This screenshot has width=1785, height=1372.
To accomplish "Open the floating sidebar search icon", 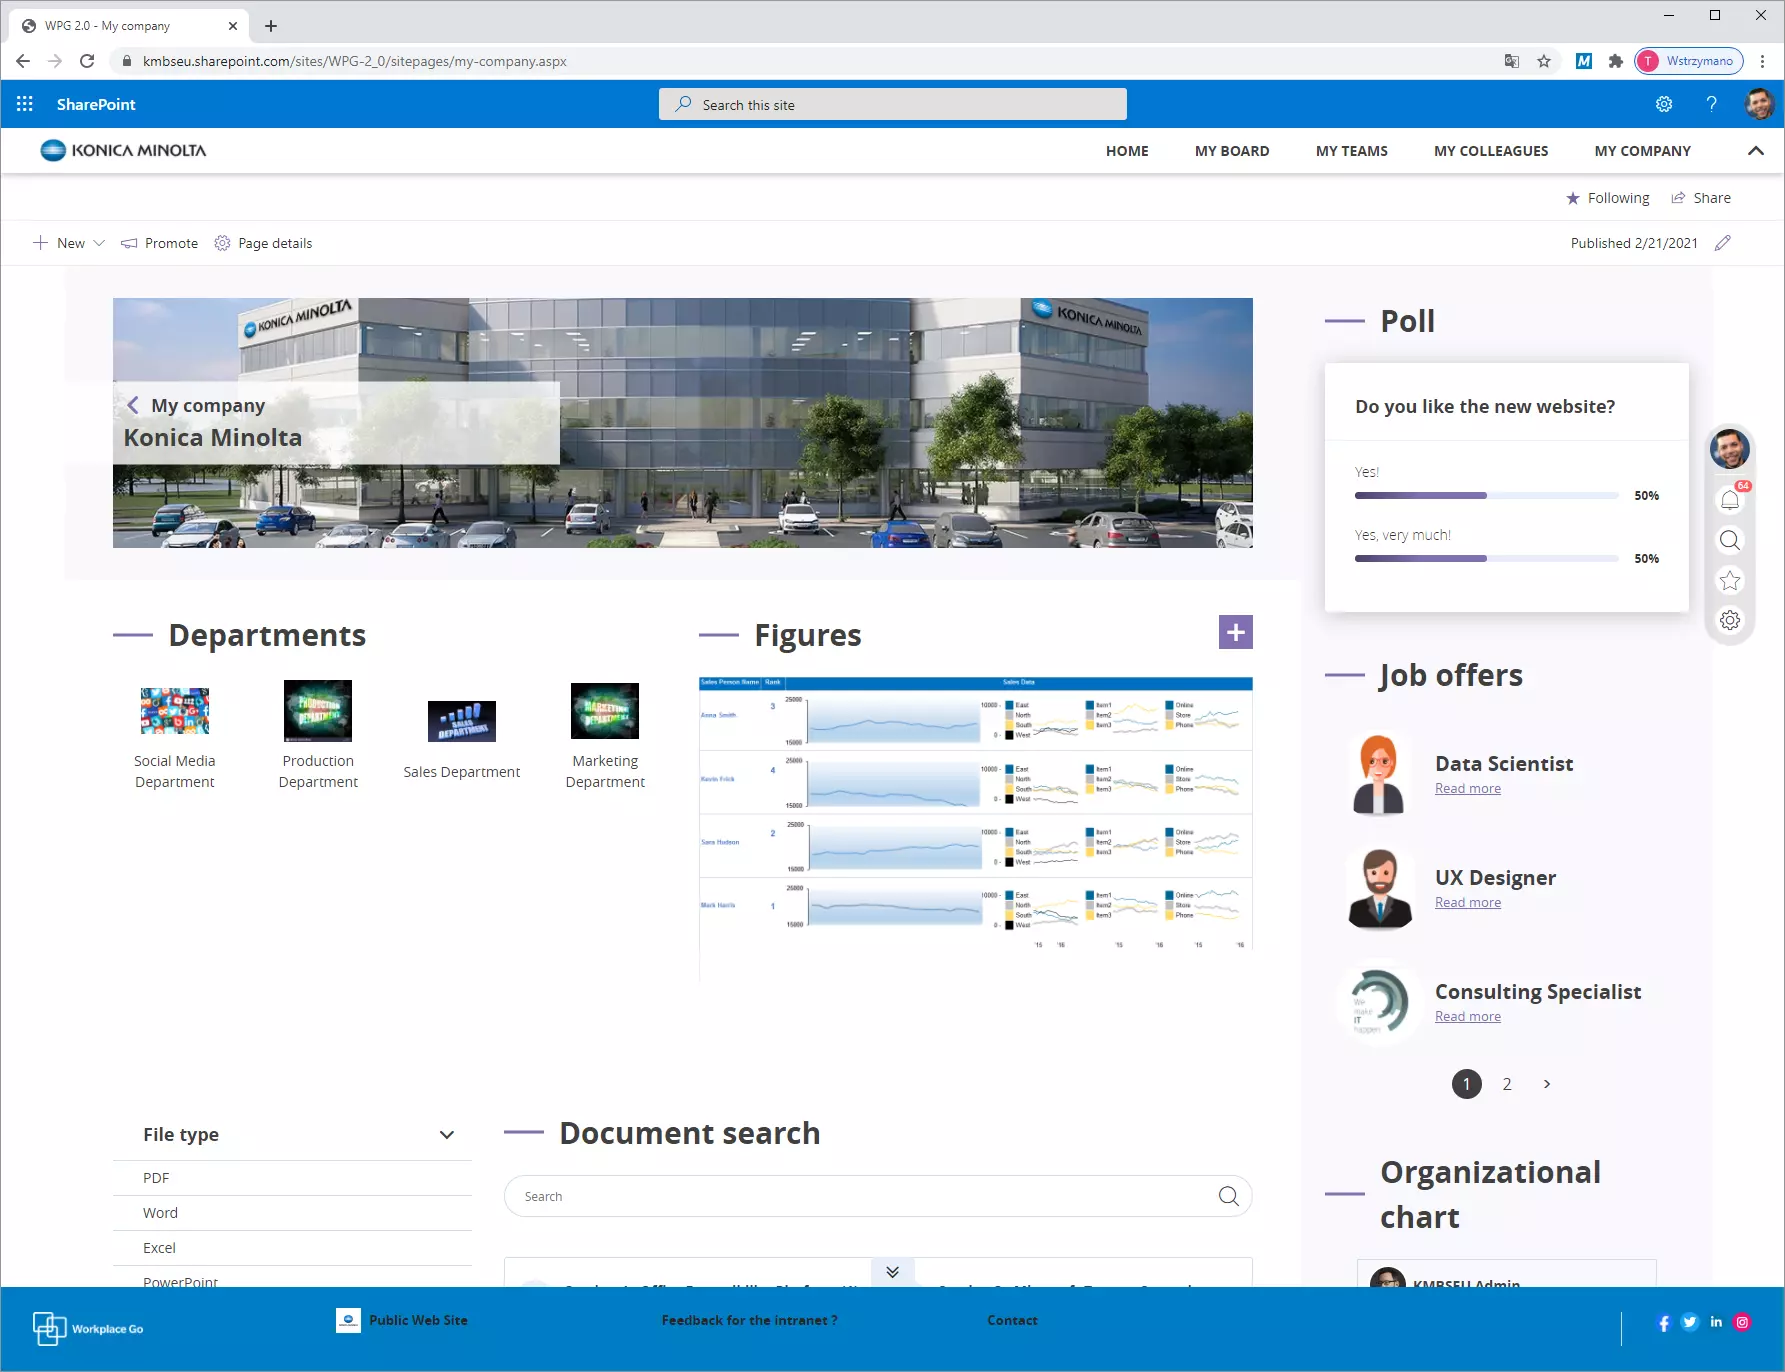I will tap(1730, 541).
